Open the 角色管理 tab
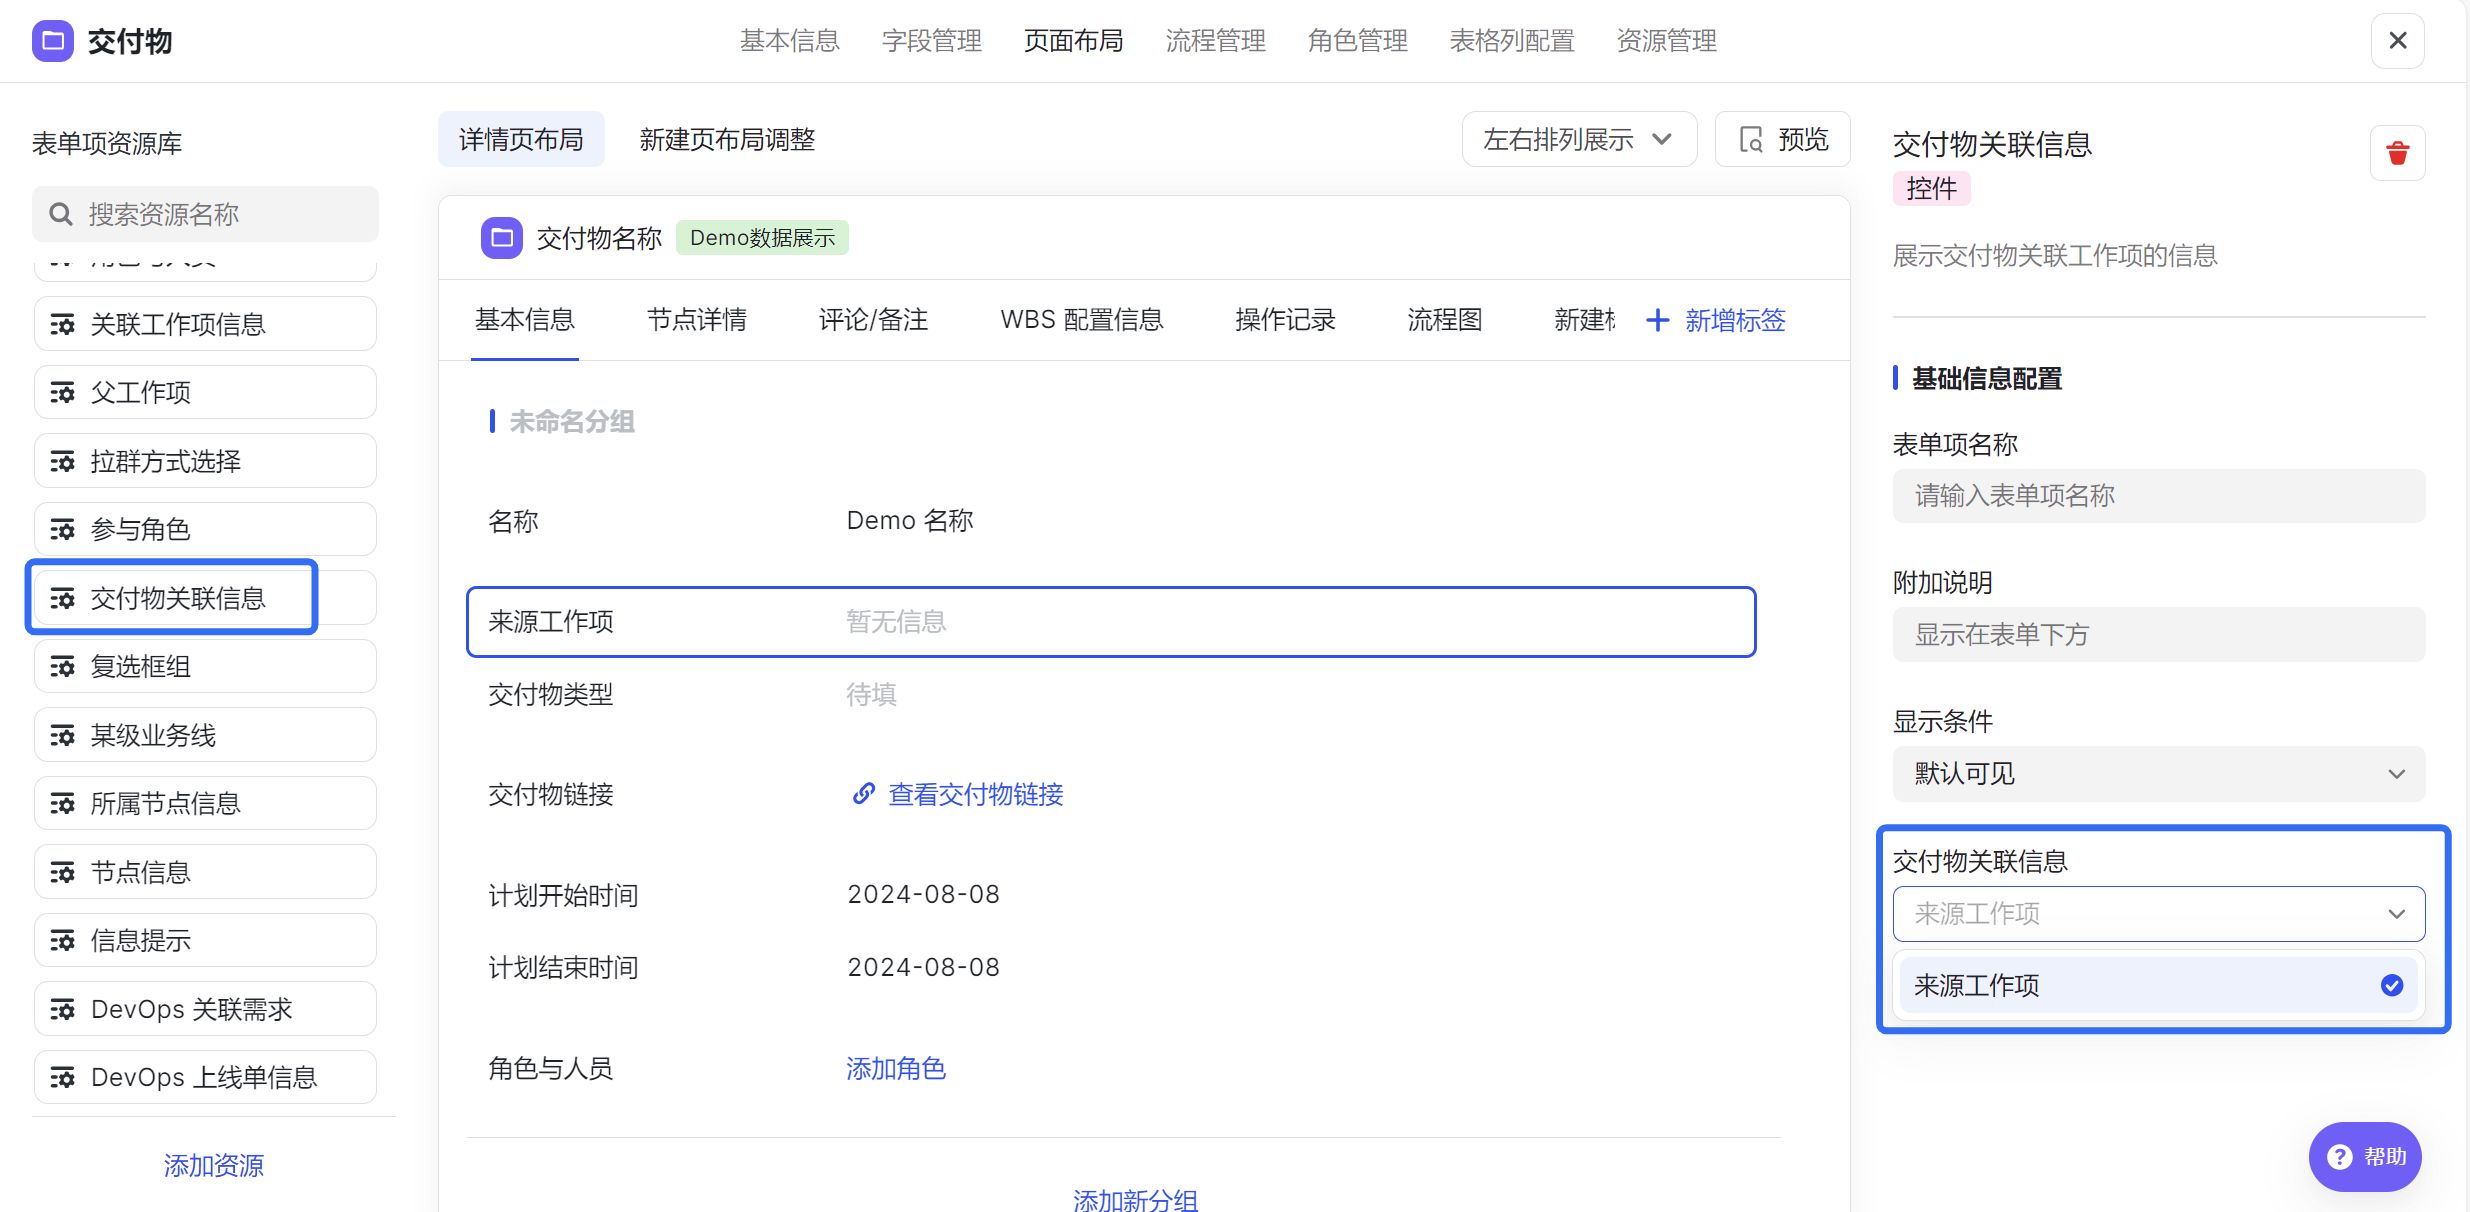 [1357, 41]
